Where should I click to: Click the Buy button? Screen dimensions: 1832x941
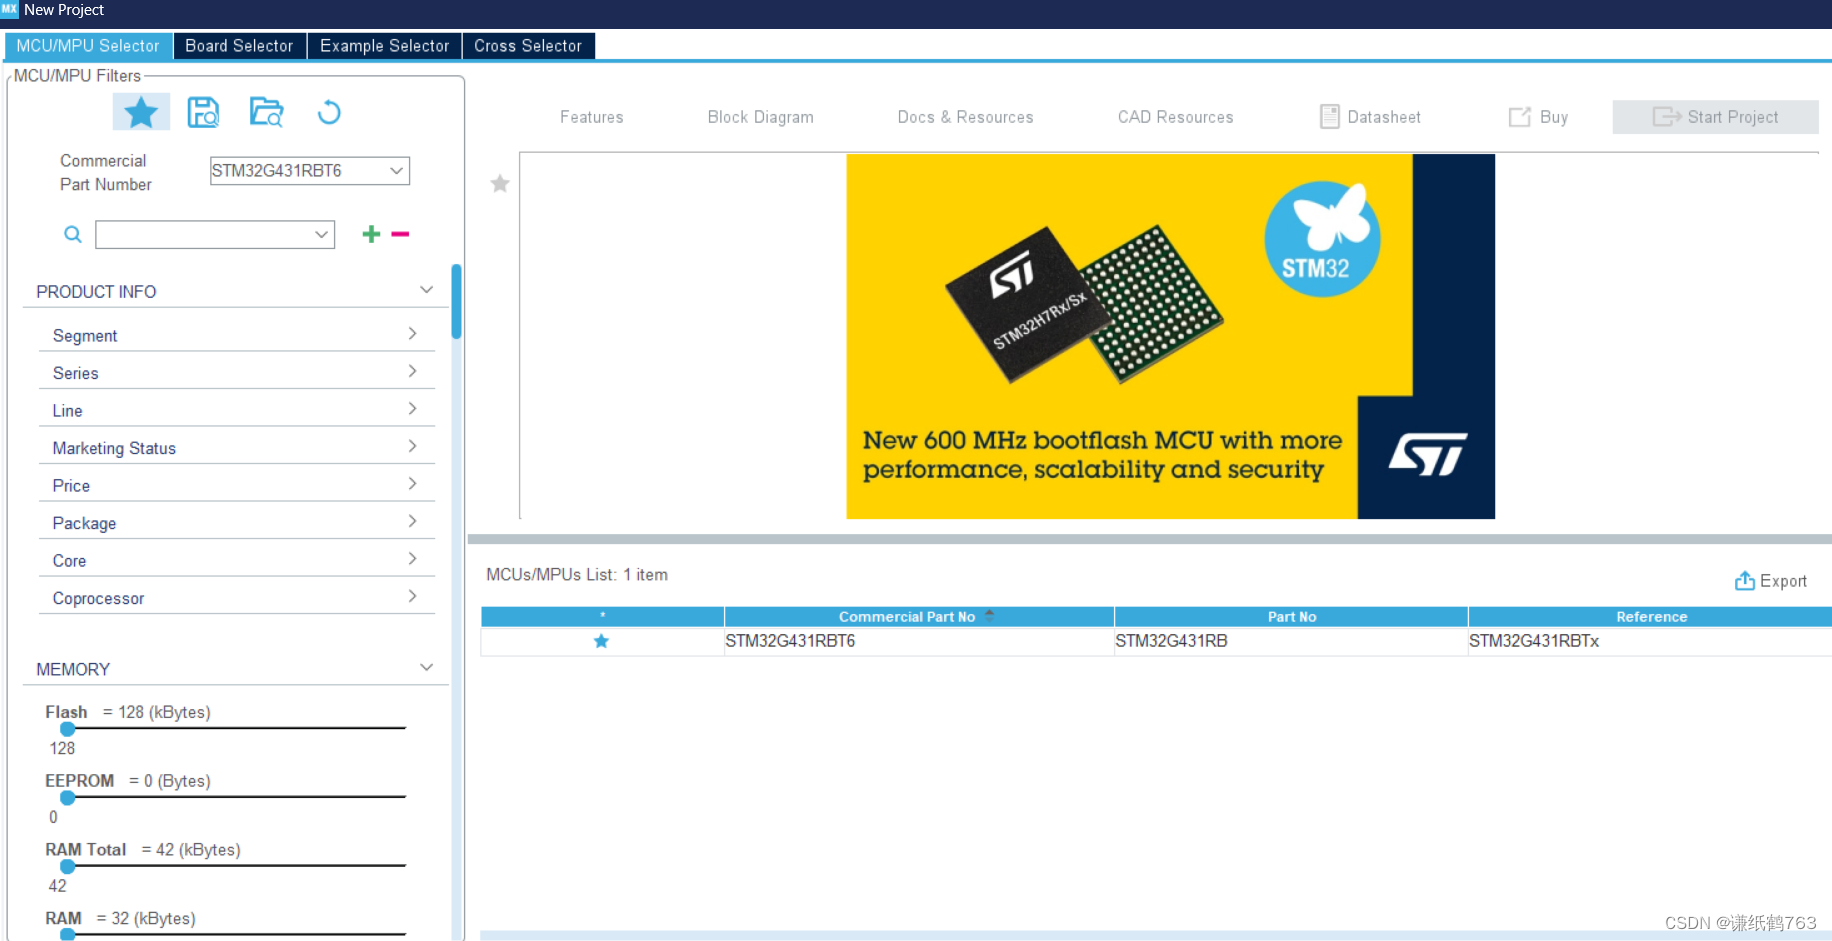1538,117
